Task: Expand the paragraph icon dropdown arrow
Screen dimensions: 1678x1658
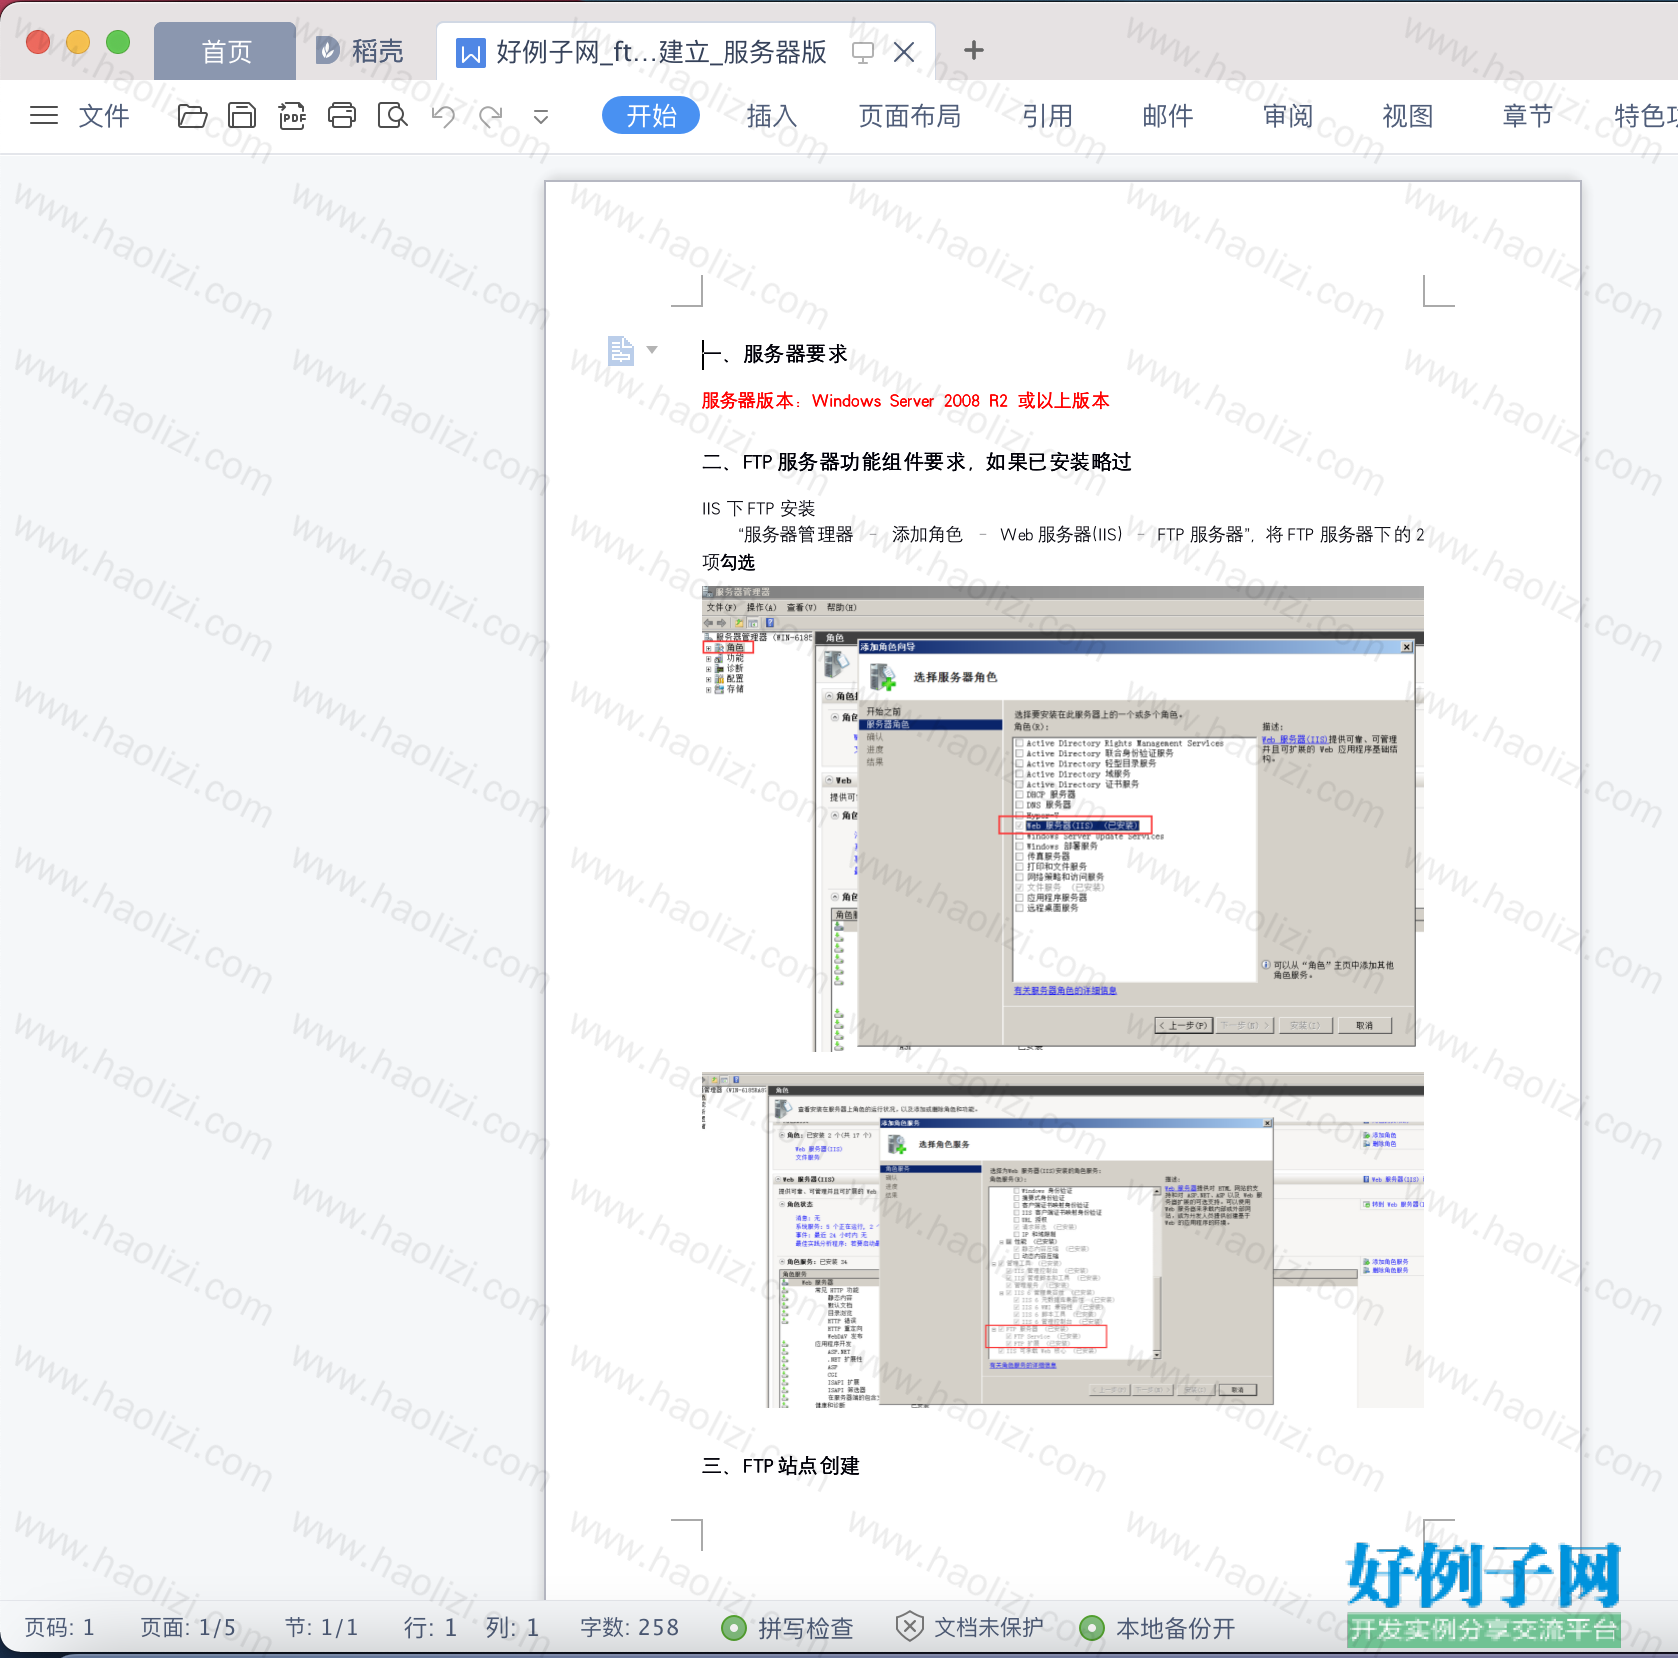Action: tap(652, 350)
